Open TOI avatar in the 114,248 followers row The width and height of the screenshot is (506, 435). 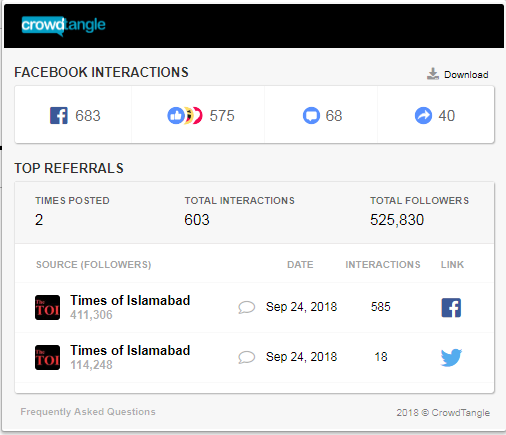coord(47,357)
